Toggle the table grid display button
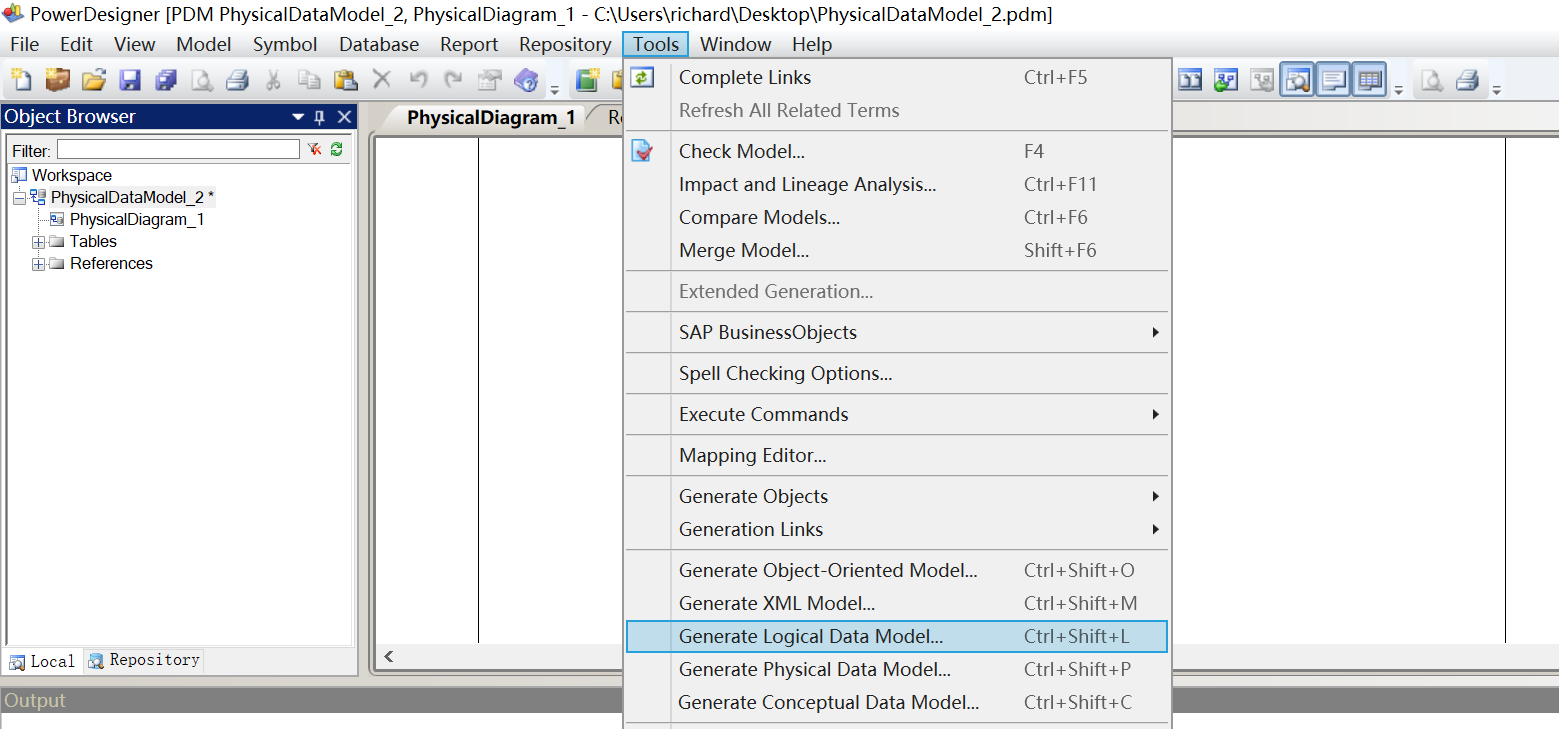 click(x=1368, y=79)
